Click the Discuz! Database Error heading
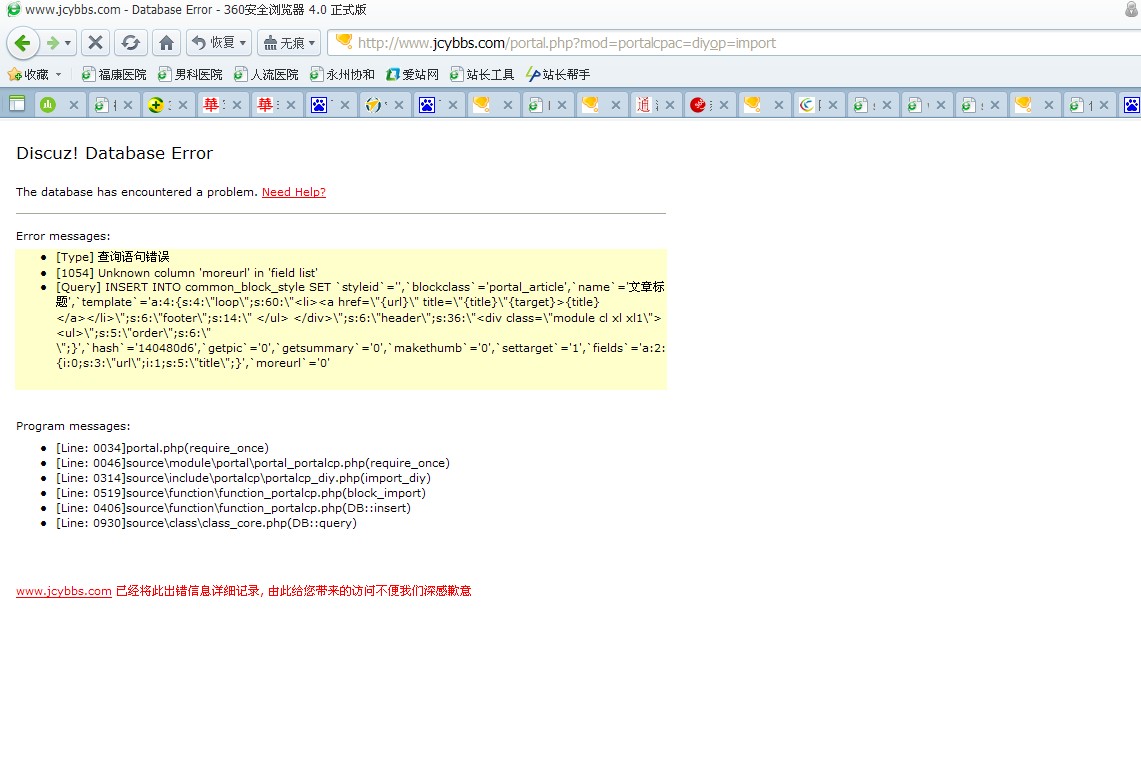 (x=114, y=153)
